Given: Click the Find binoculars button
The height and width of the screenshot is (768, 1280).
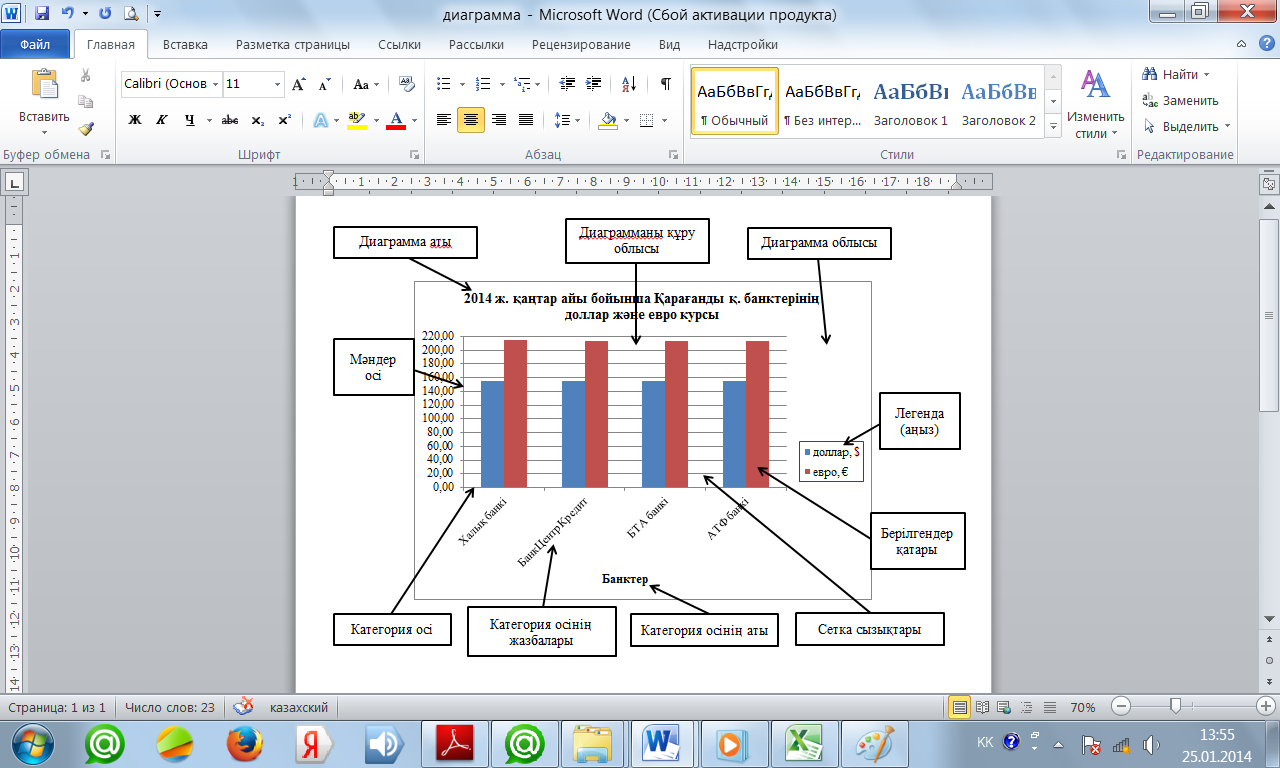Looking at the screenshot, I should 1175,75.
